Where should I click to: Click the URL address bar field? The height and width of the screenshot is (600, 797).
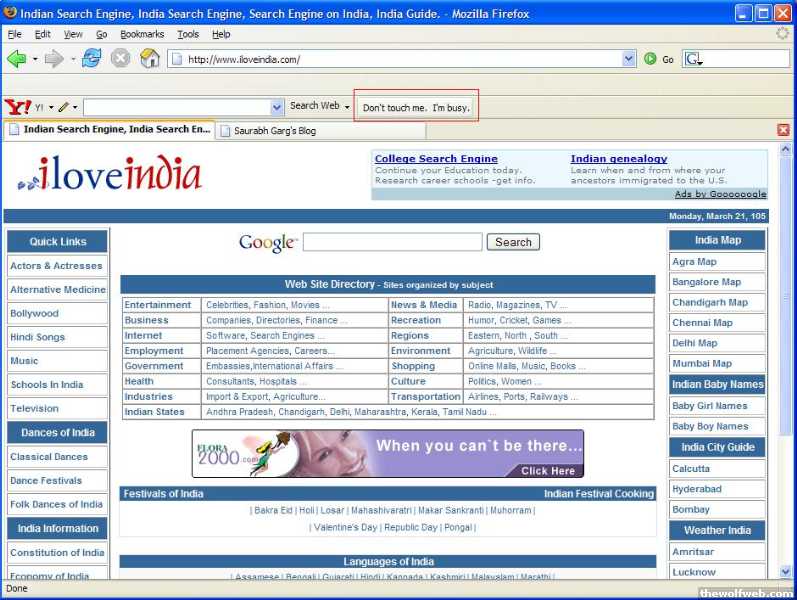pyautogui.click(x=402, y=59)
